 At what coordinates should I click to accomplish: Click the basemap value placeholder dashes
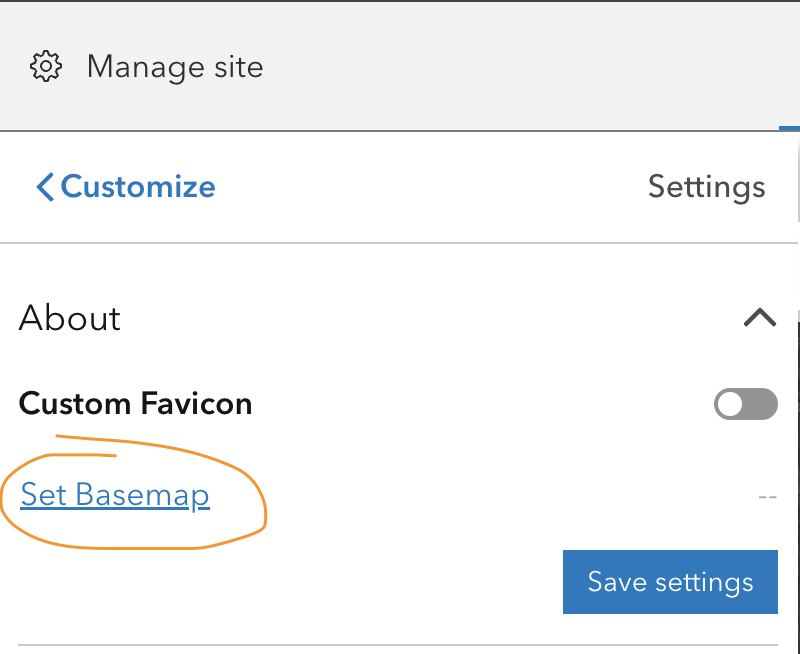tap(767, 496)
